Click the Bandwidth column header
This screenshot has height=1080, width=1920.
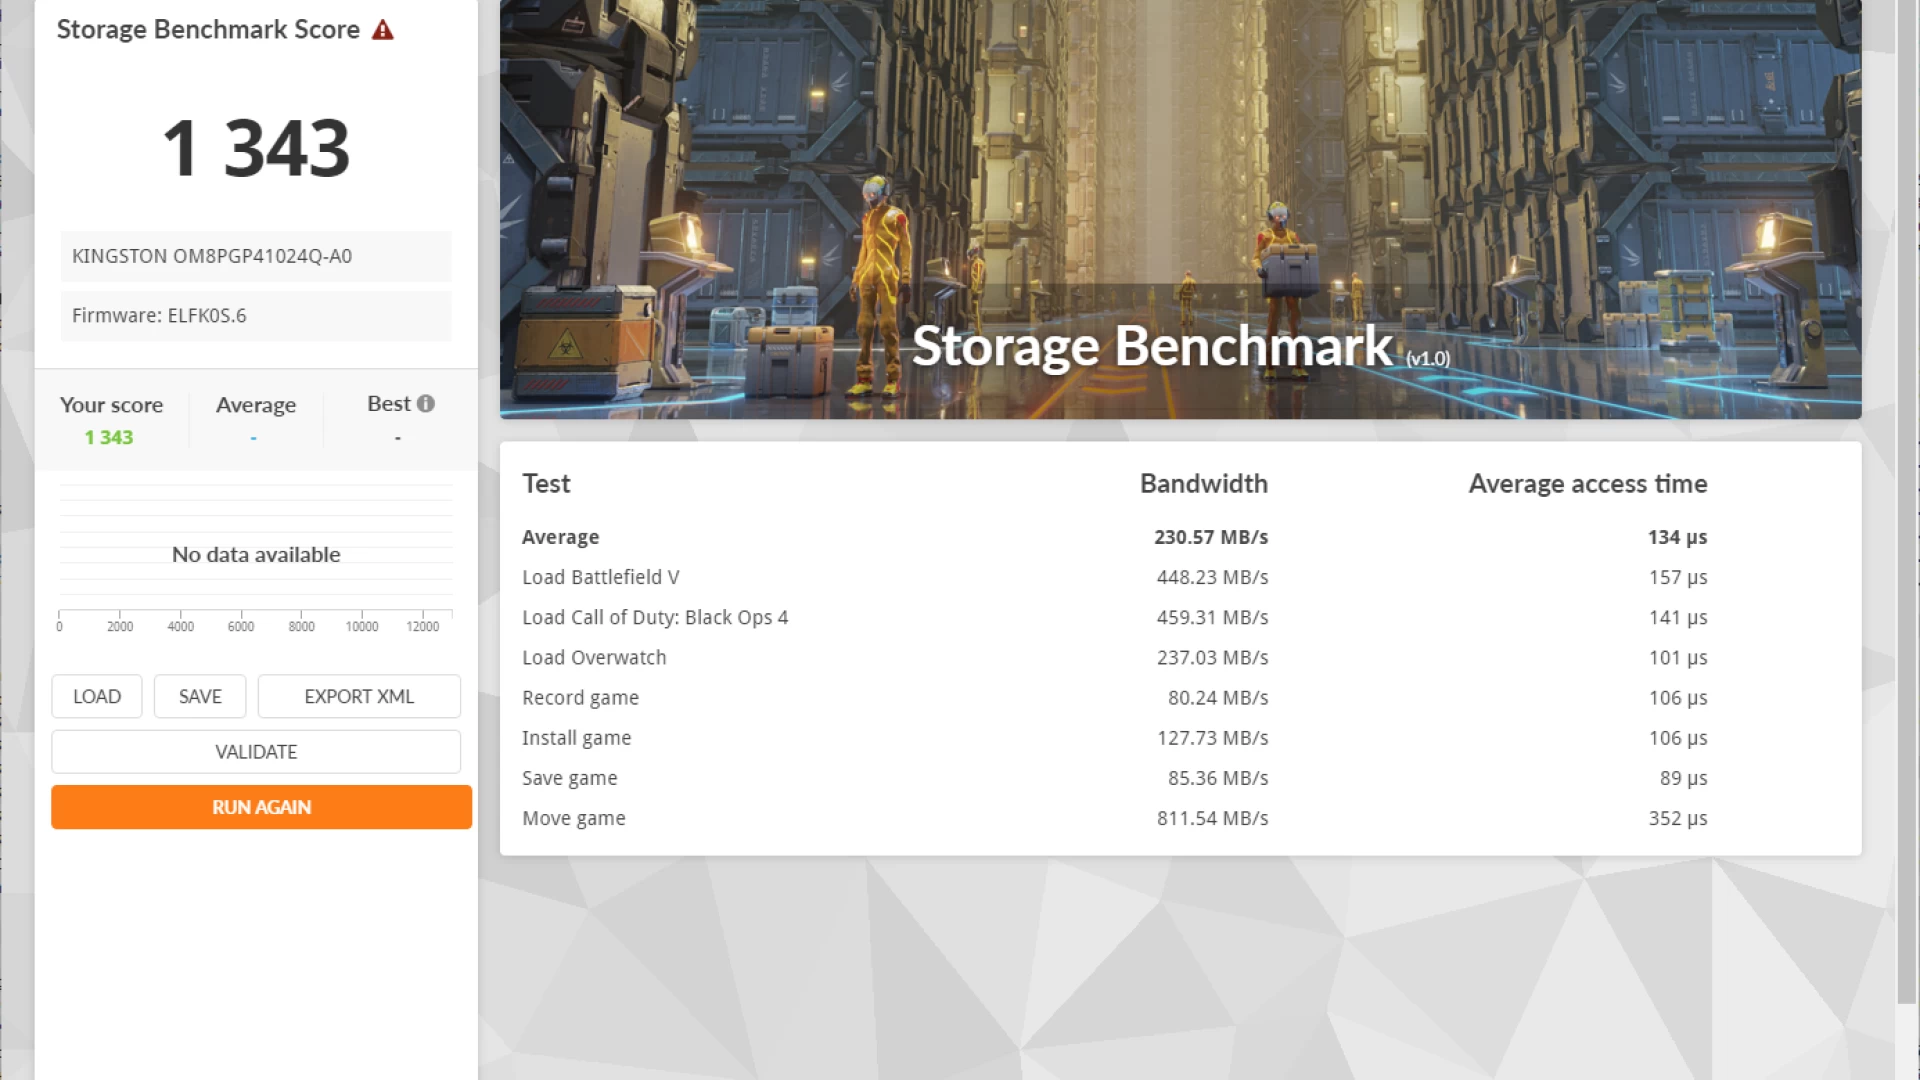coord(1204,484)
